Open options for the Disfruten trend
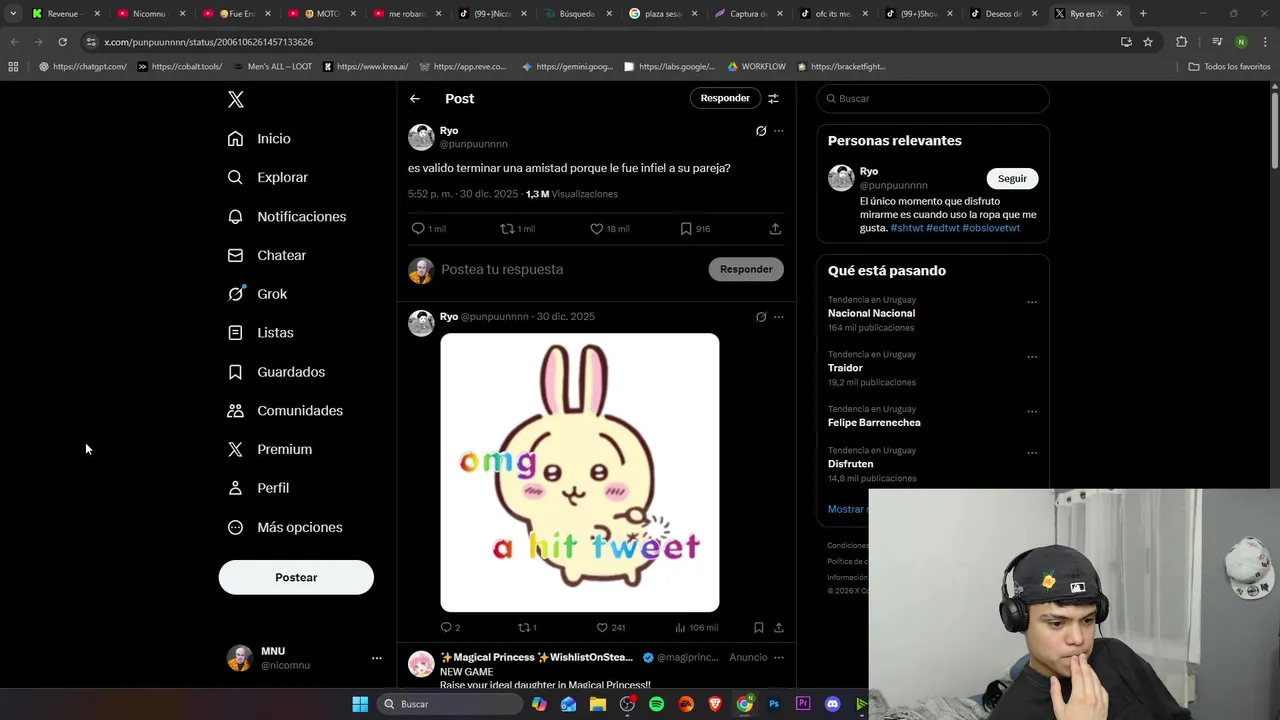The height and width of the screenshot is (720, 1280). [1032, 453]
